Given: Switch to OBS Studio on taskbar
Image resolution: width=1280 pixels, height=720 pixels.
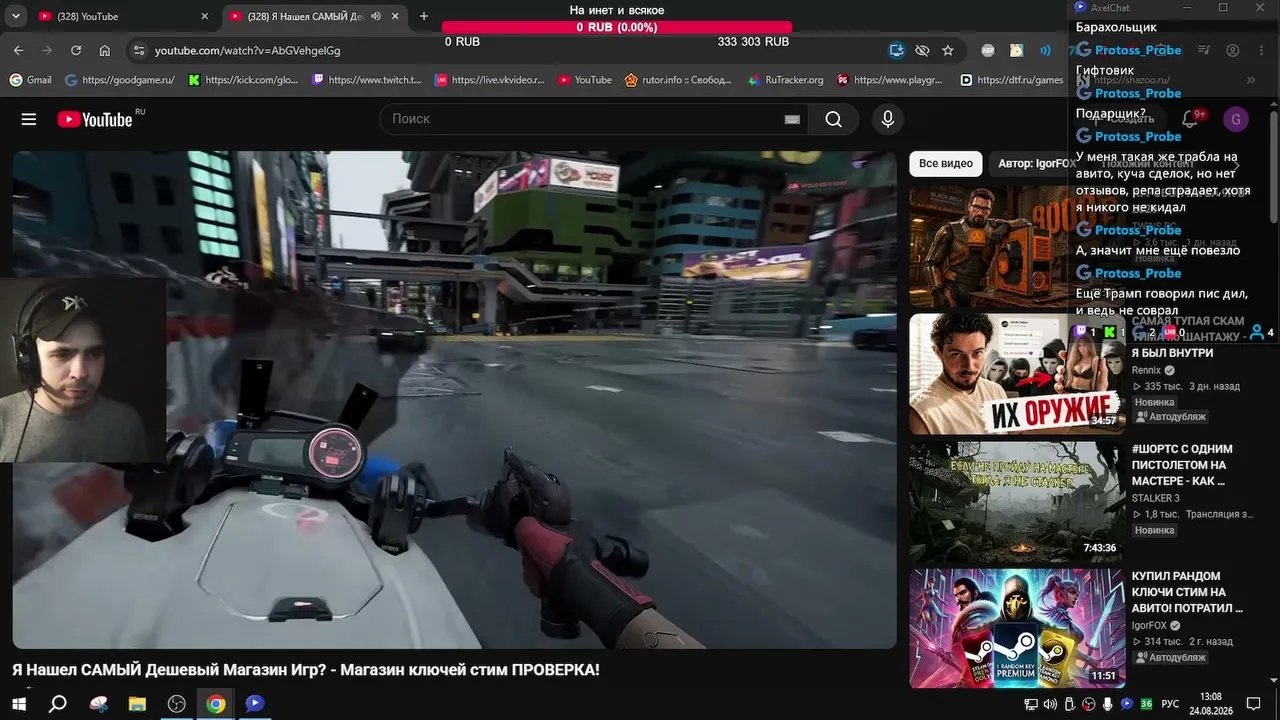Looking at the screenshot, I should pos(177,704).
